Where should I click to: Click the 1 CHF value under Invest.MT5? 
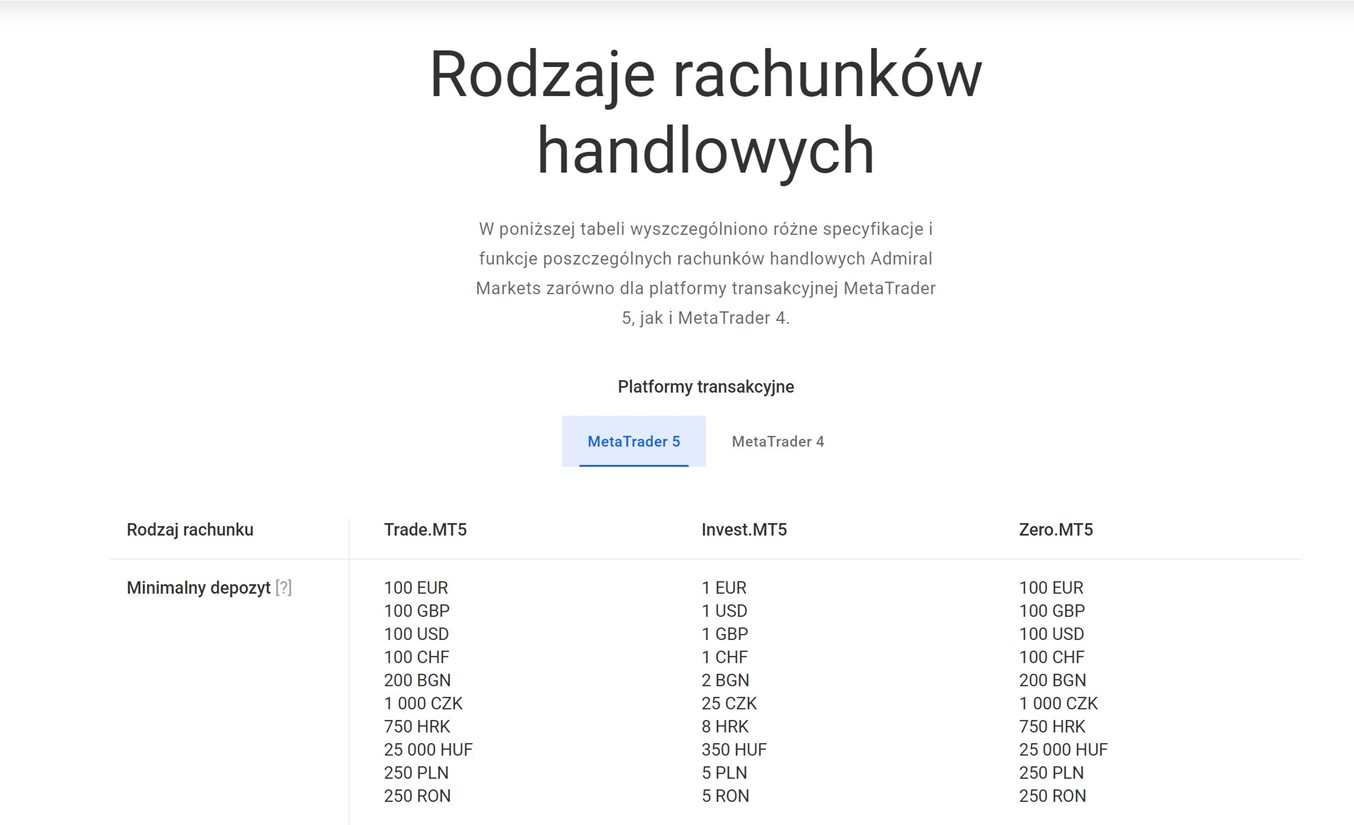pos(725,657)
